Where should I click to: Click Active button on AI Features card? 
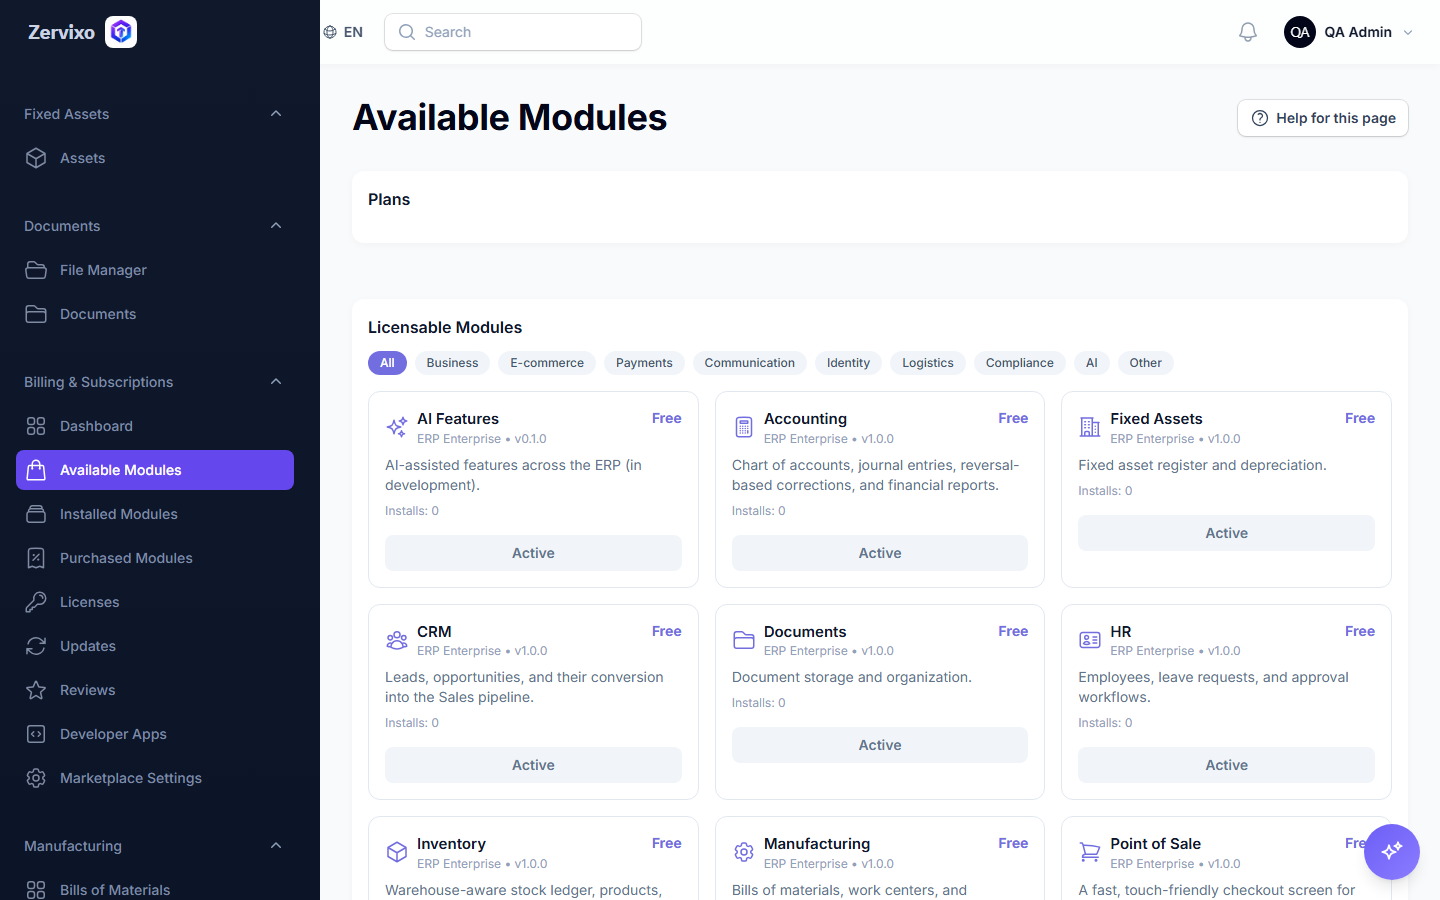(533, 553)
